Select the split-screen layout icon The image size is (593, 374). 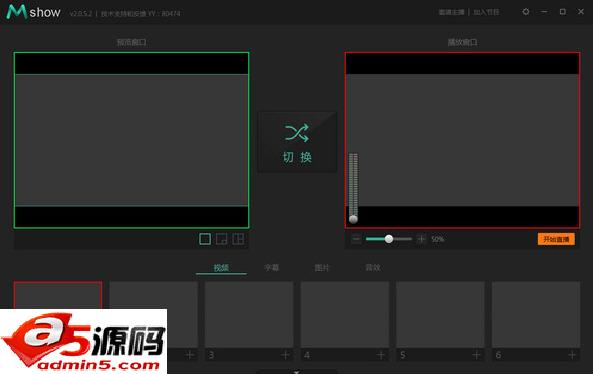click(238, 239)
